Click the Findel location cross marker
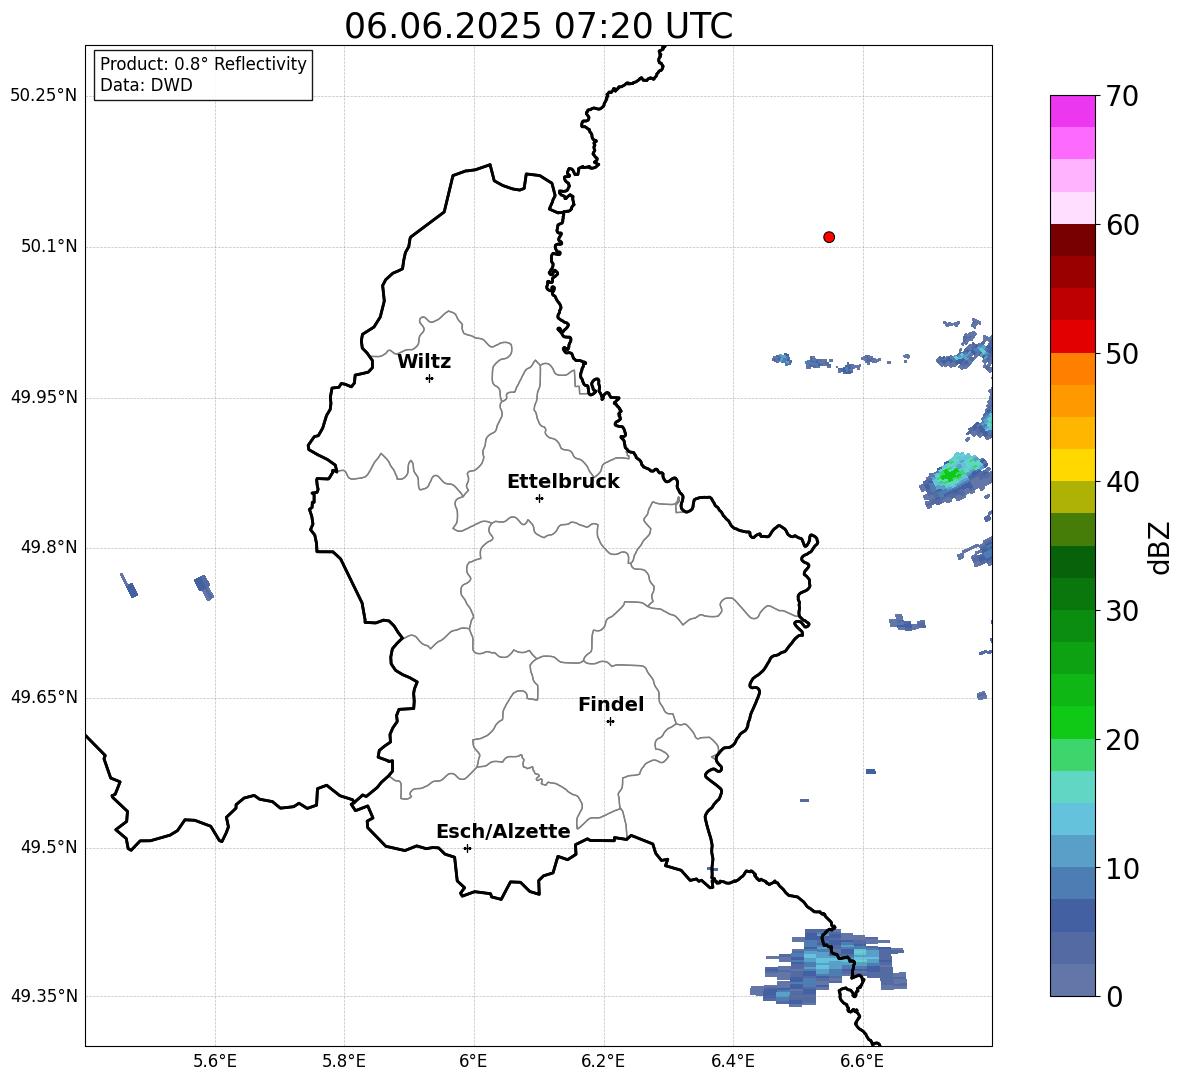Image resolution: width=1184 pixels, height=1081 pixels. (610, 722)
